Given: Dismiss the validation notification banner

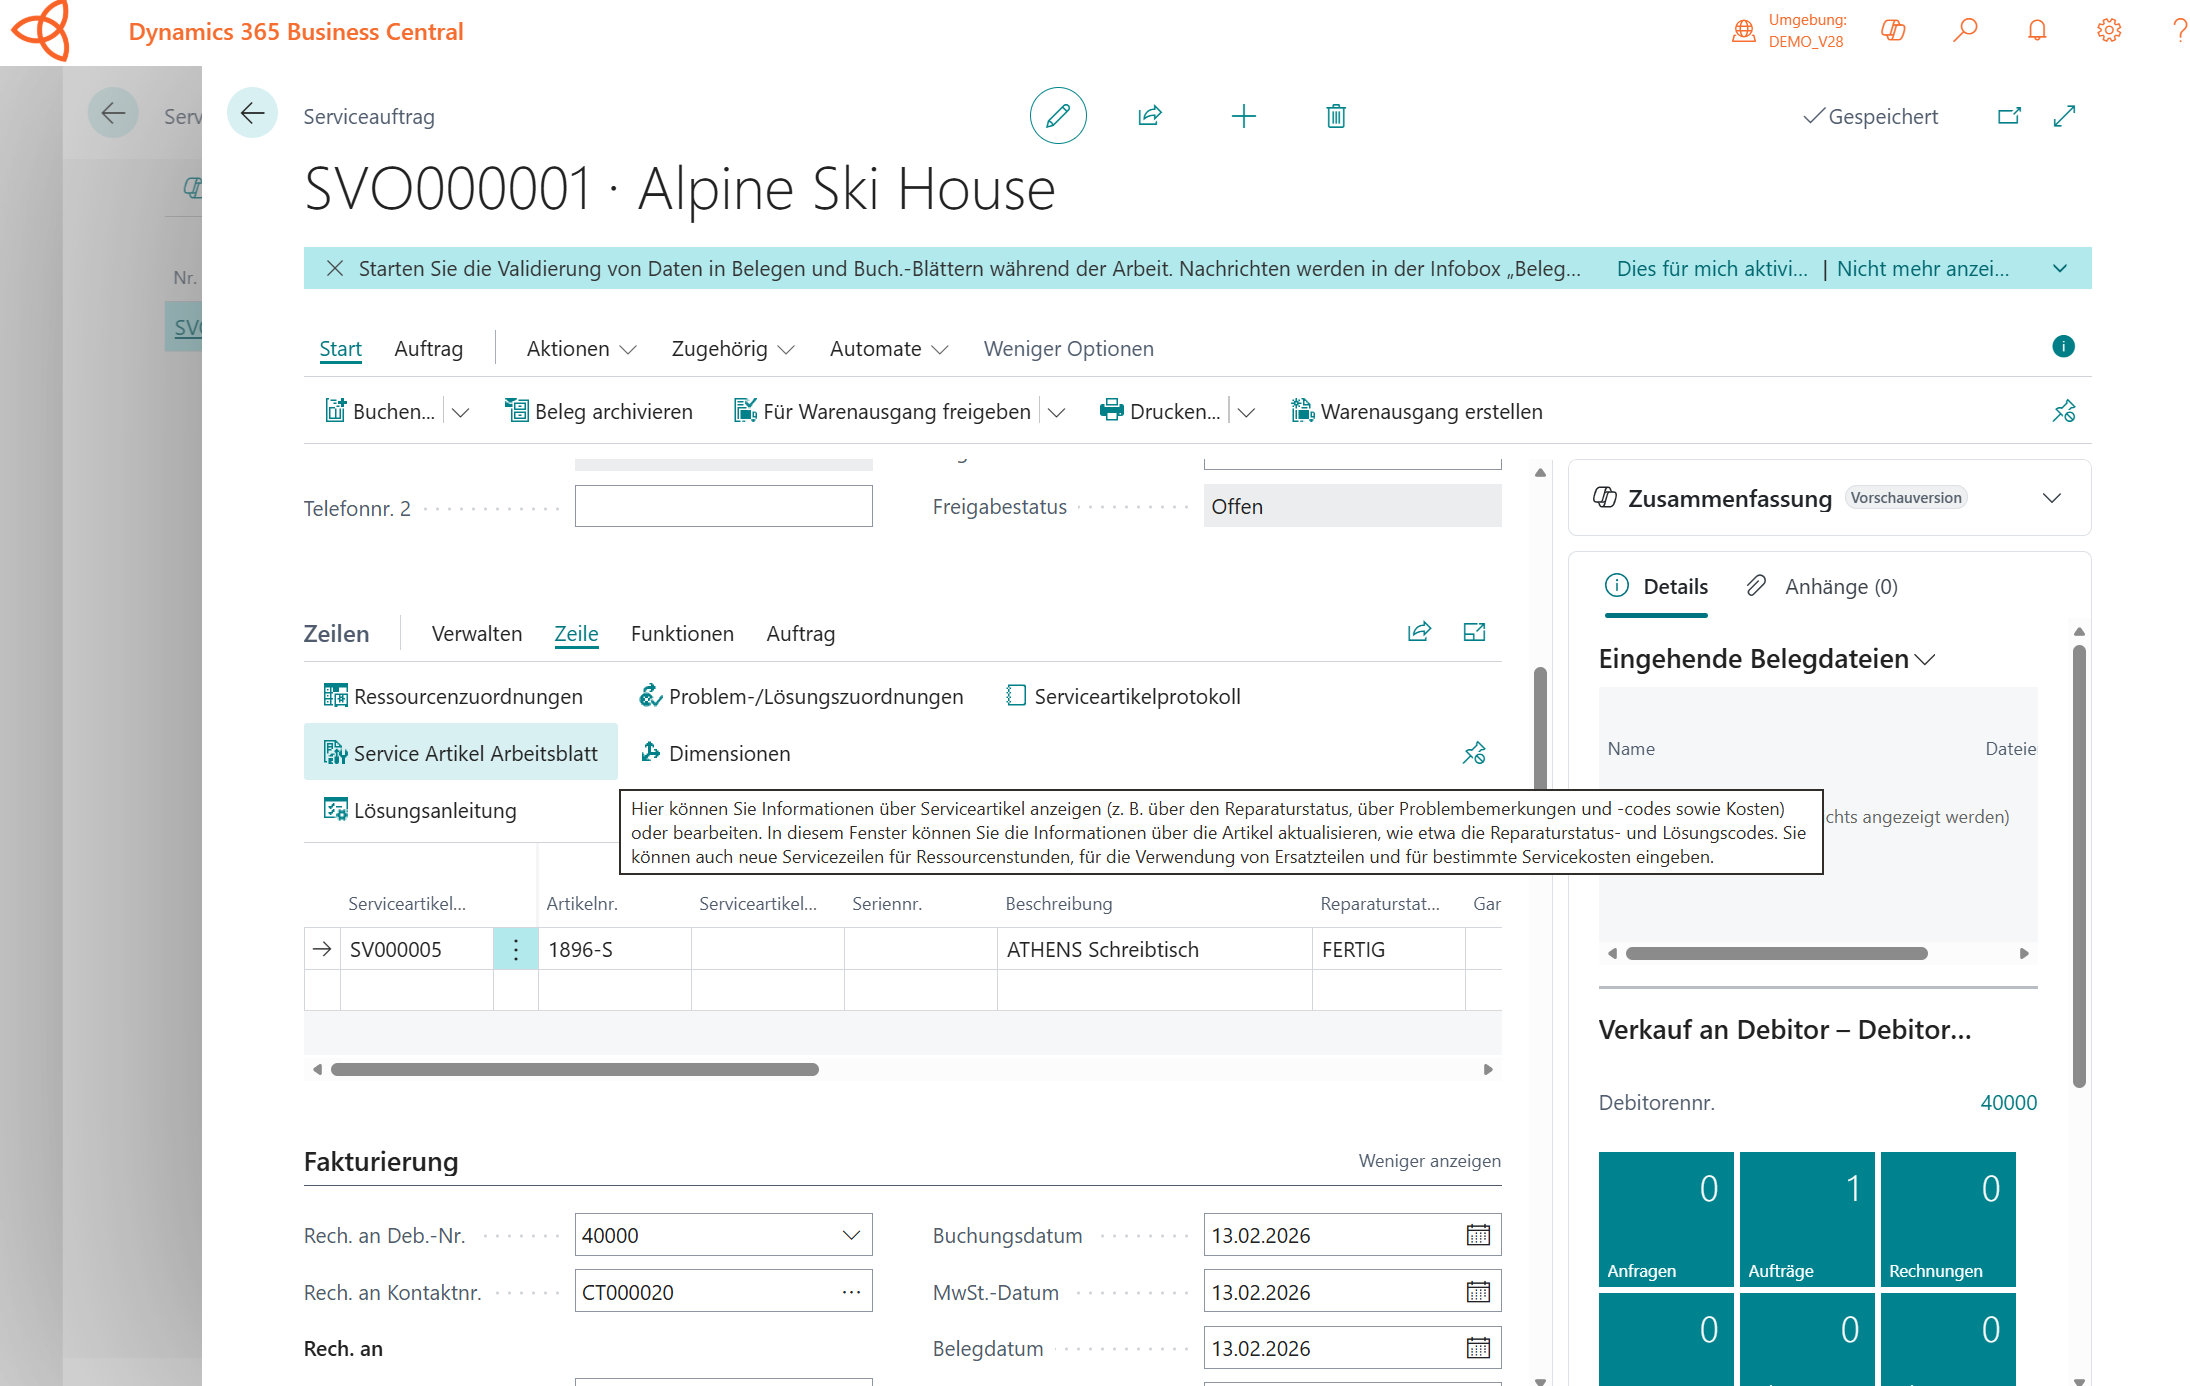Looking at the screenshot, I should pyautogui.click(x=335, y=268).
